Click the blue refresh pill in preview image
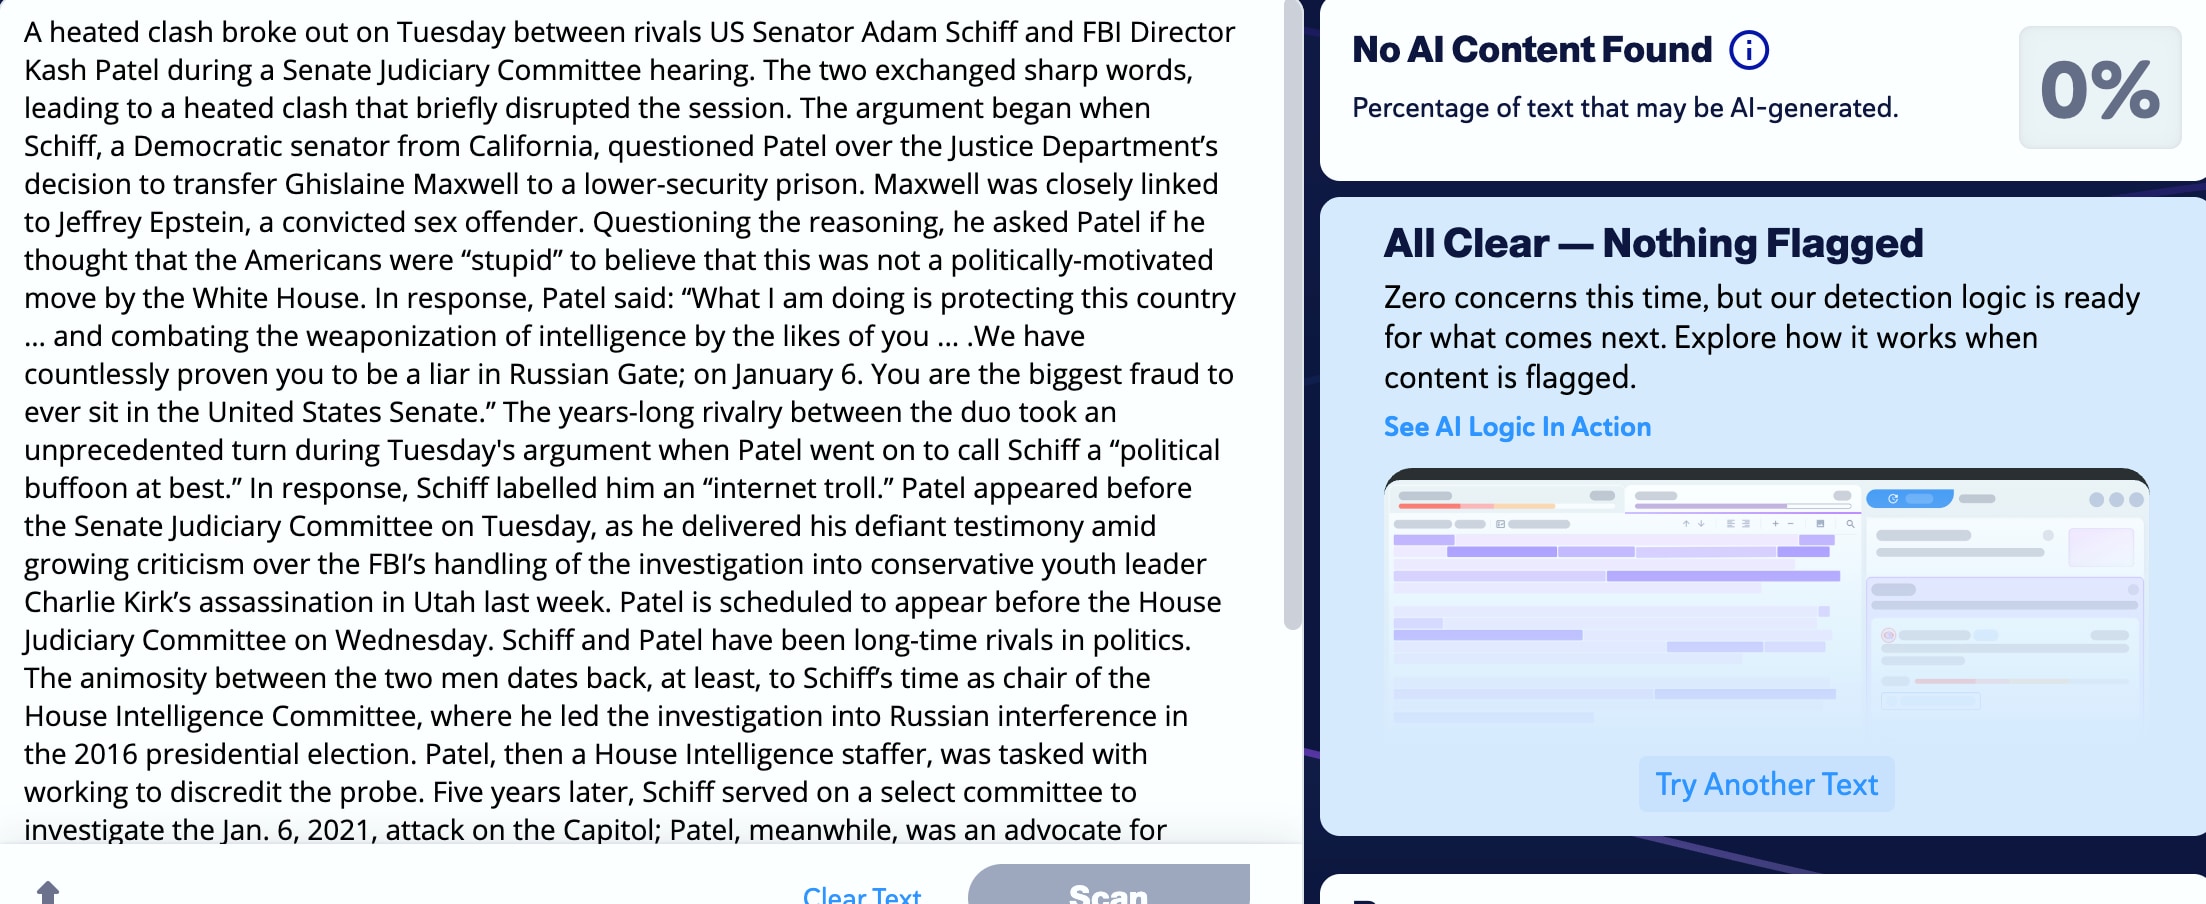The image size is (2206, 904). tap(1909, 498)
